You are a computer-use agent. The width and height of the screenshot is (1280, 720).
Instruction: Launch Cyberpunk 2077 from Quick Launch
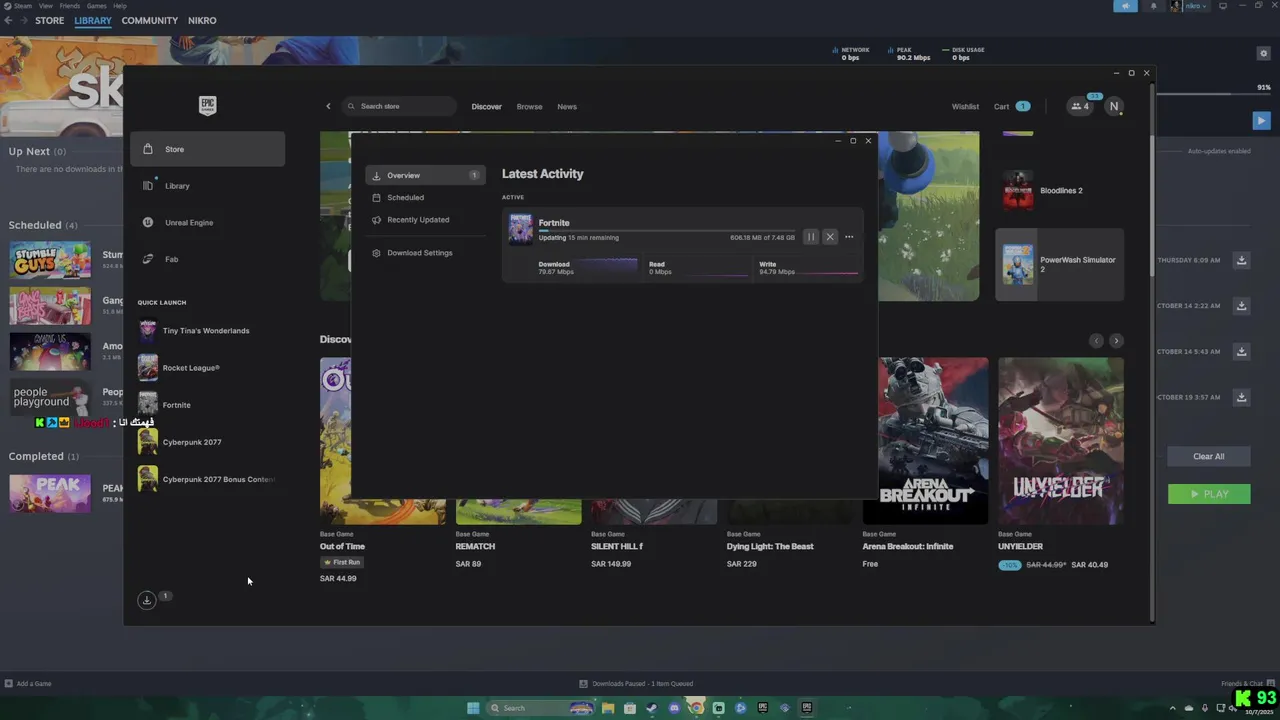pos(207,442)
